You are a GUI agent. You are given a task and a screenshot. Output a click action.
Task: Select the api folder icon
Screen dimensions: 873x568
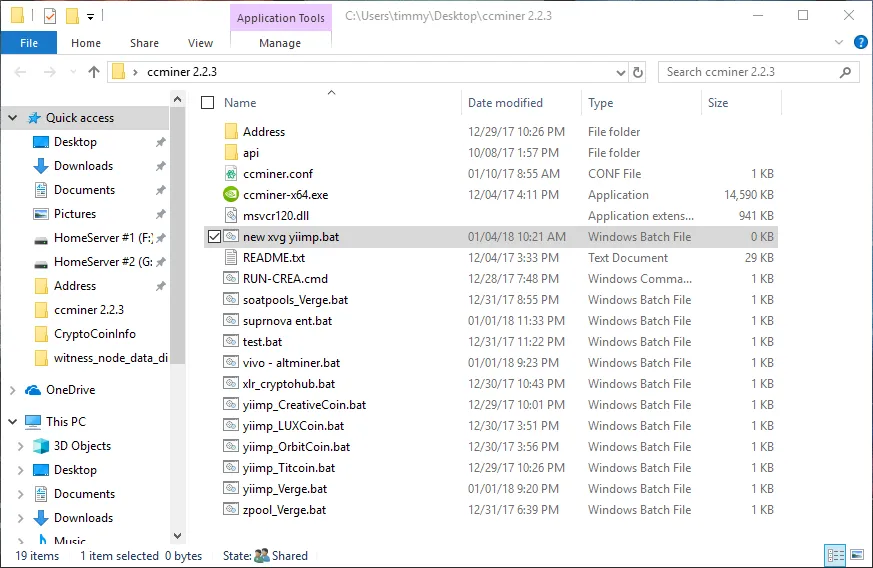tap(231, 153)
